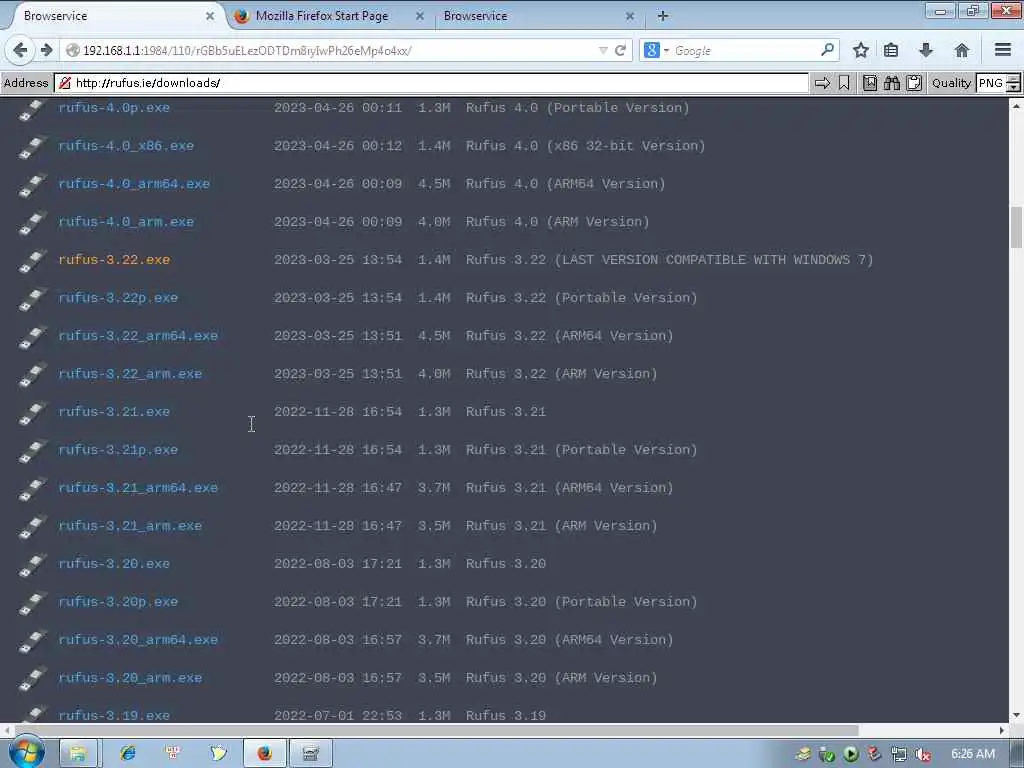This screenshot has height=768, width=1024.
Task: Open the URL bar history dropdown arrow
Action: point(603,50)
